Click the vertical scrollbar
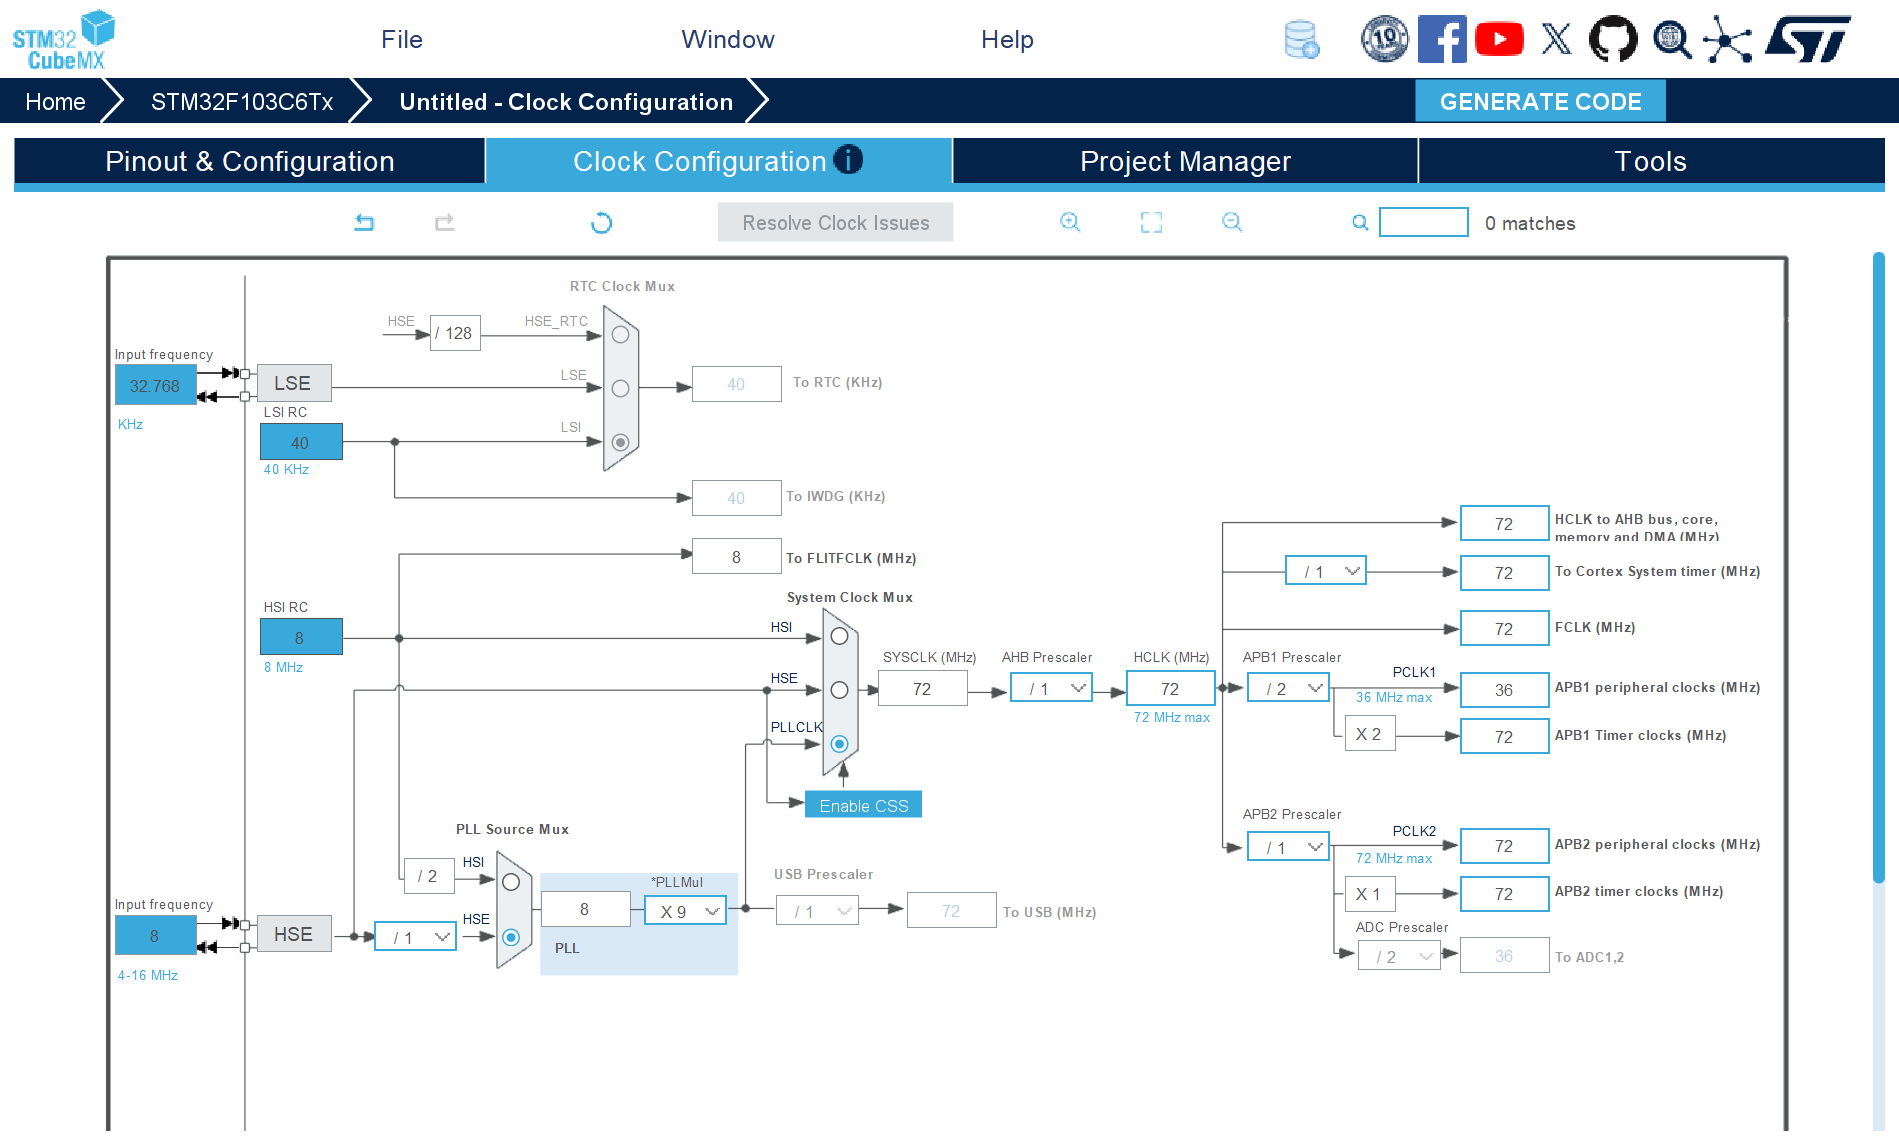 1878,566
